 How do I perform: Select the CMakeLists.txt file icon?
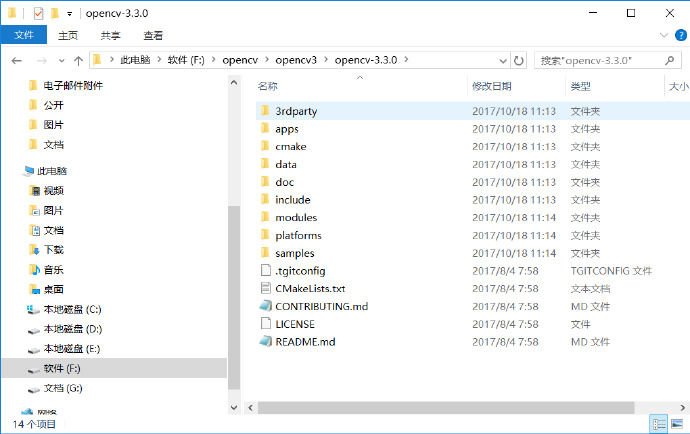pyautogui.click(x=266, y=288)
